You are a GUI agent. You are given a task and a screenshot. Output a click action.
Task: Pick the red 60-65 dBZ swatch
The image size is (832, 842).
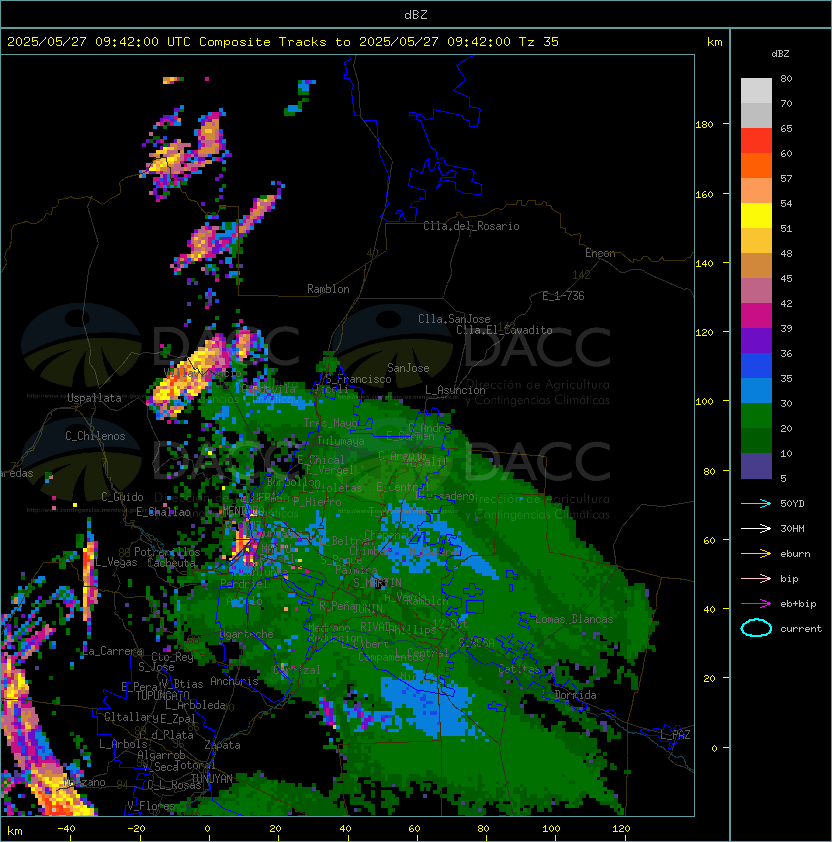pos(756,141)
